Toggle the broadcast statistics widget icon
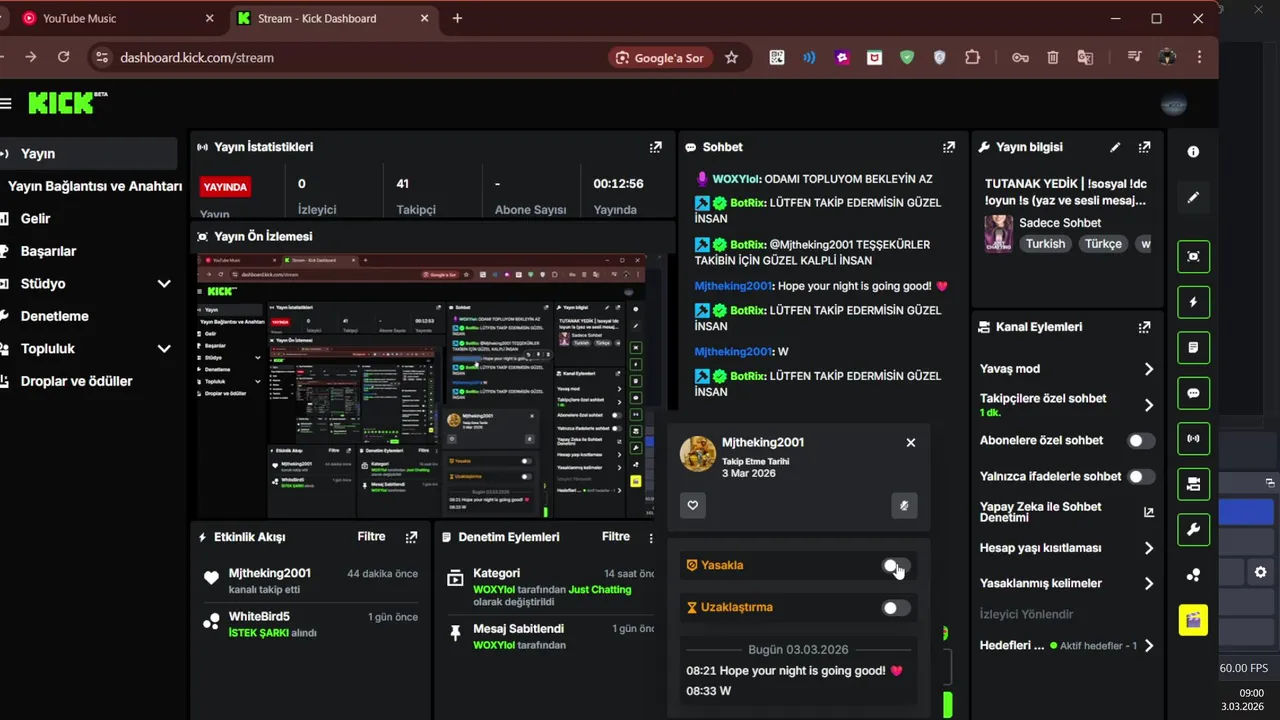 click(x=1193, y=438)
